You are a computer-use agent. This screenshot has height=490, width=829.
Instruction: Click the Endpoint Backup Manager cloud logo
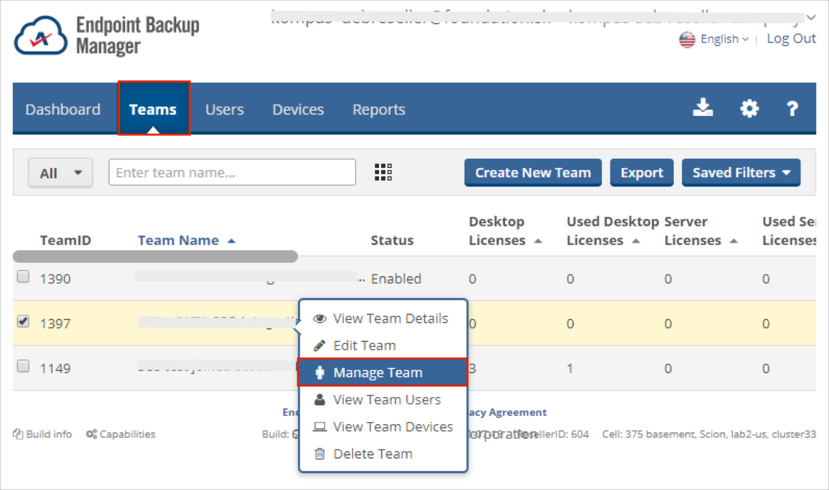click(x=39, y=36)
